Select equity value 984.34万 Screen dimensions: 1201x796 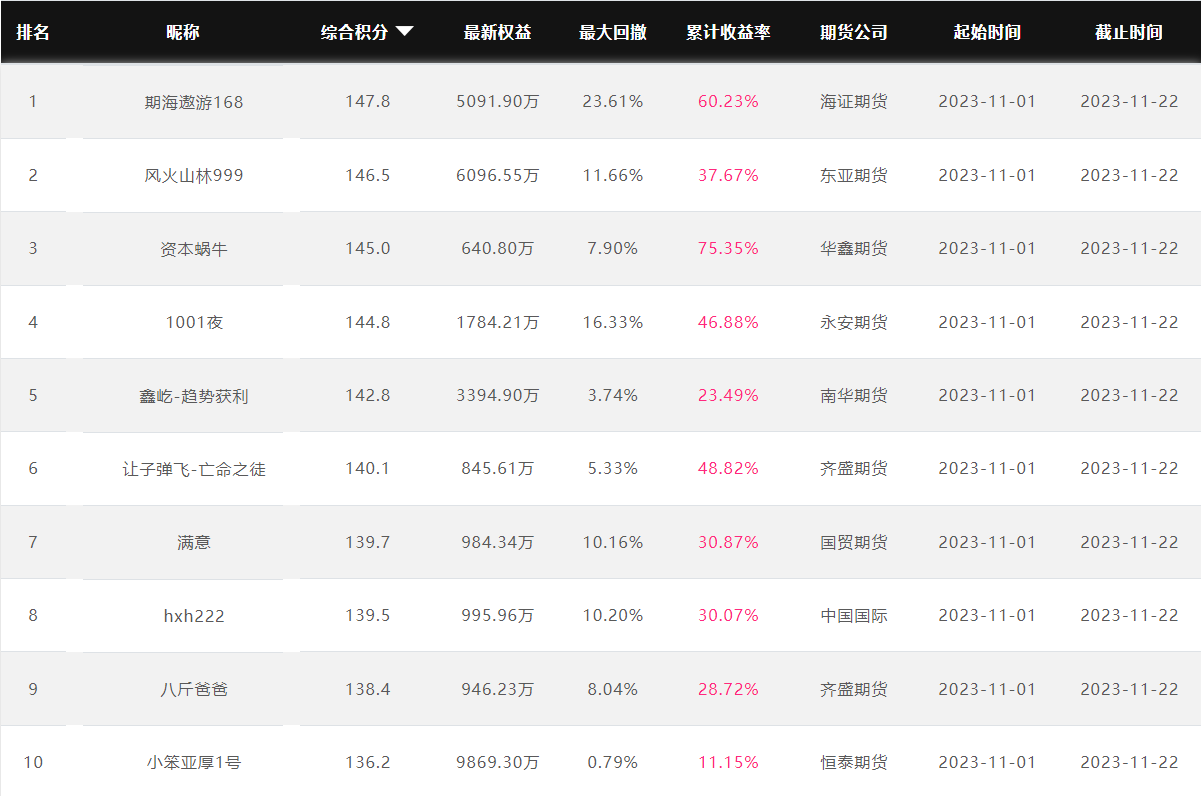click(497, 542)
